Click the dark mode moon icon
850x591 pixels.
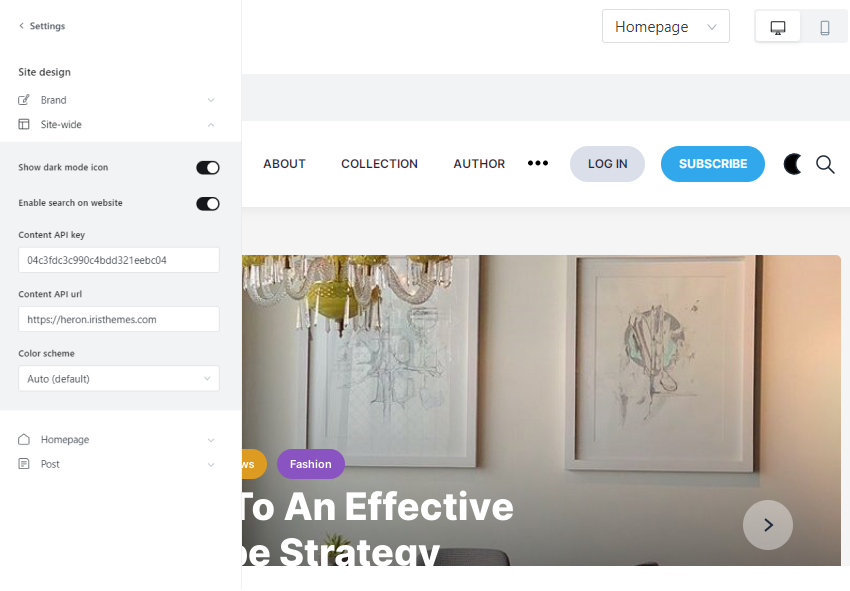click(x=792, y=164)
